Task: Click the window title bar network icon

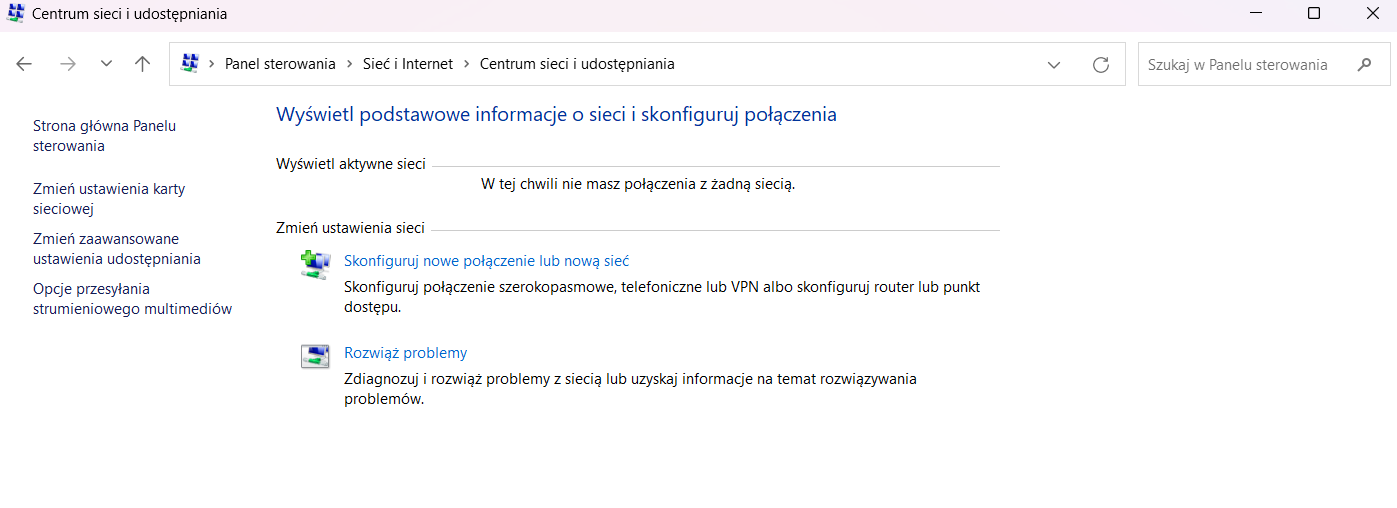Action: click(x=15, y=14)
